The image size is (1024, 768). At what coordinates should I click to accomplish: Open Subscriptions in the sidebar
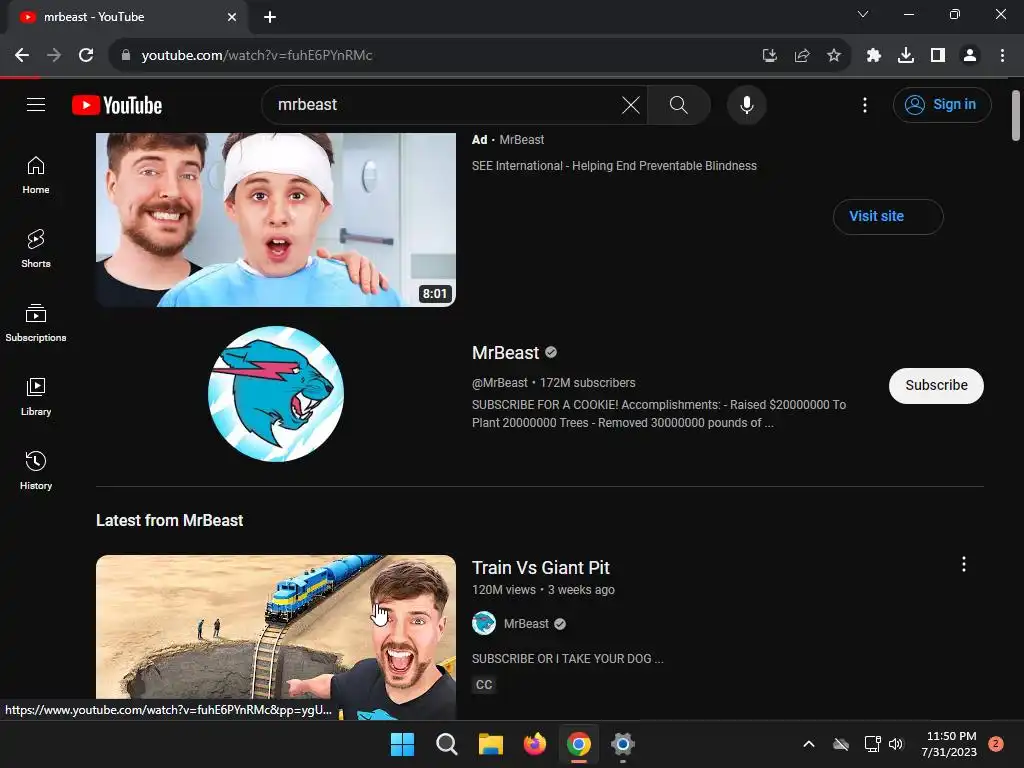[x=36, y=323]
